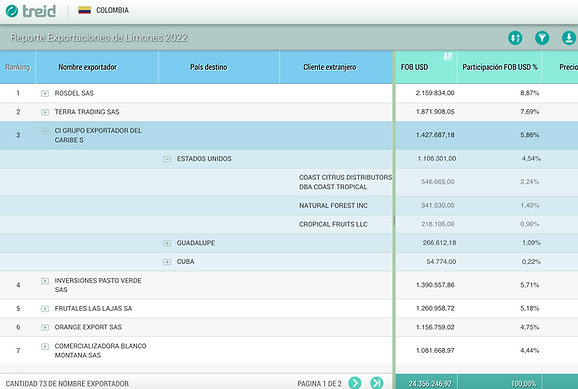Click Estados Unidos FOB 1.106.301,00
Viewport: 578px width, 389px height.
click(x=437, y=159)
